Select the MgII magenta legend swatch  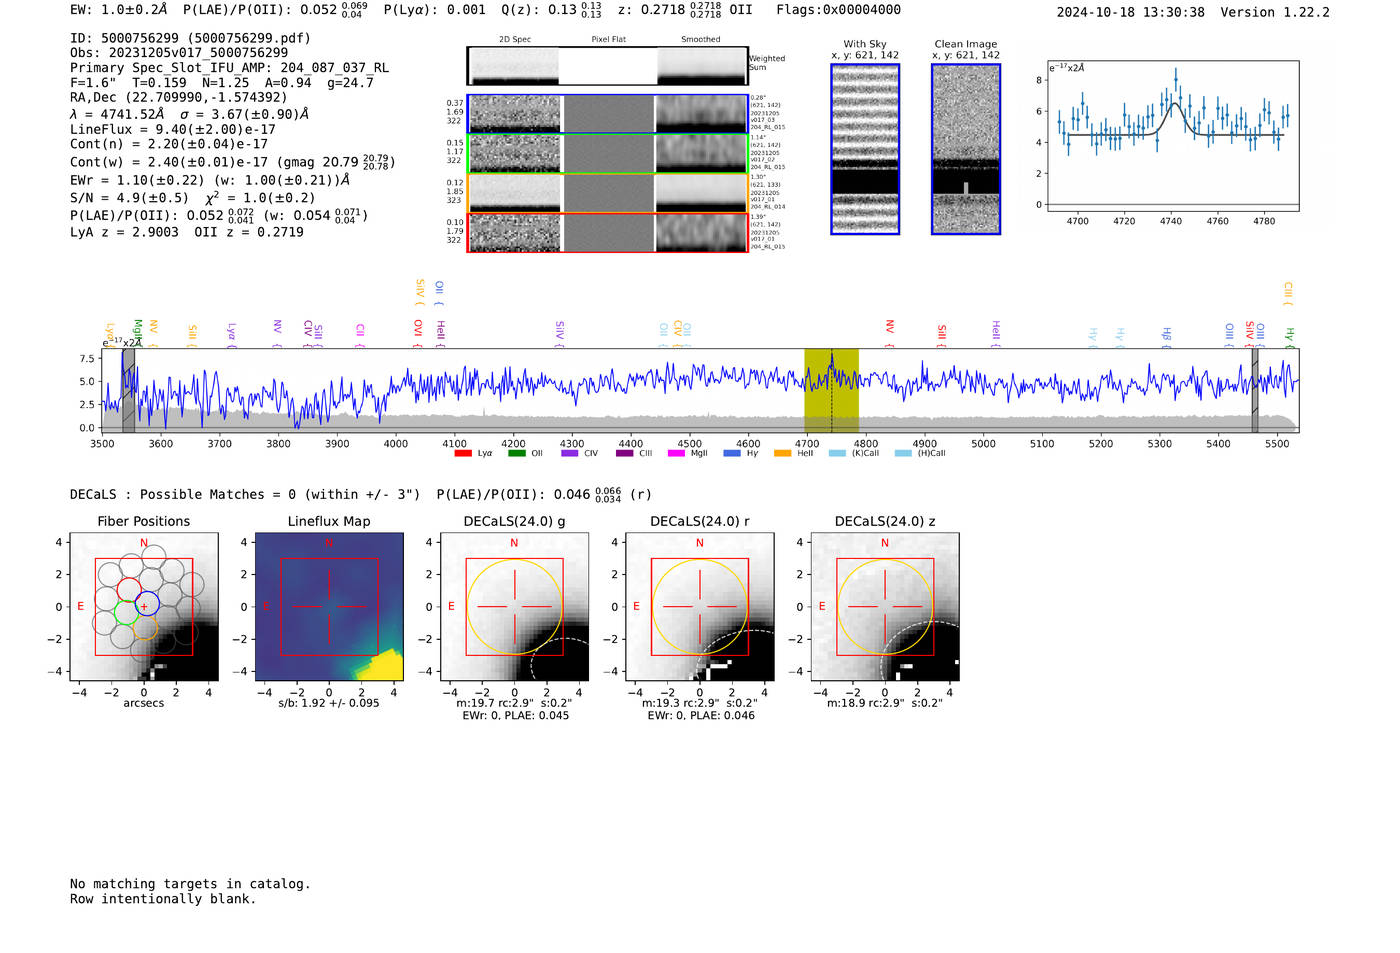click(677, 453)
